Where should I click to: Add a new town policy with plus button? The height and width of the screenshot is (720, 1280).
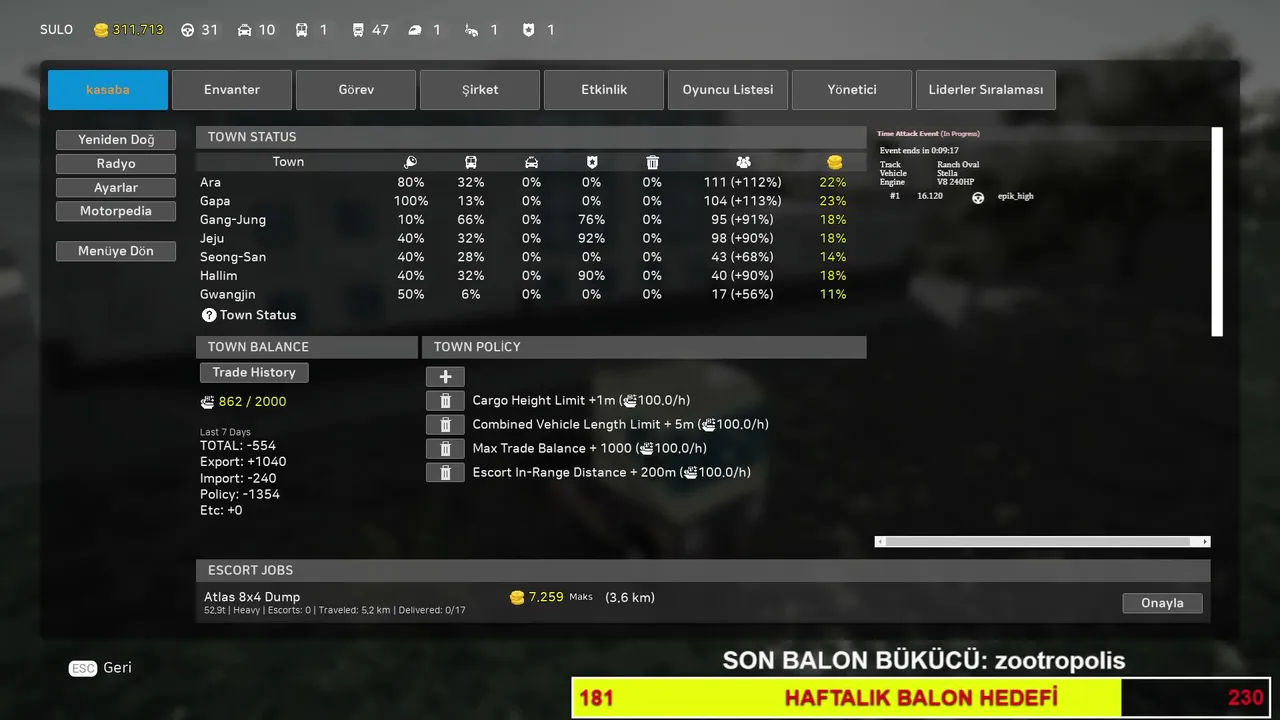coord(445,377)
